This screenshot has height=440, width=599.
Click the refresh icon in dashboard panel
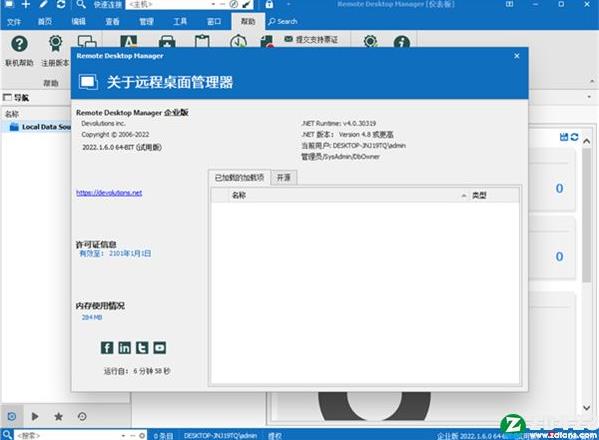[x=574, y=137]
